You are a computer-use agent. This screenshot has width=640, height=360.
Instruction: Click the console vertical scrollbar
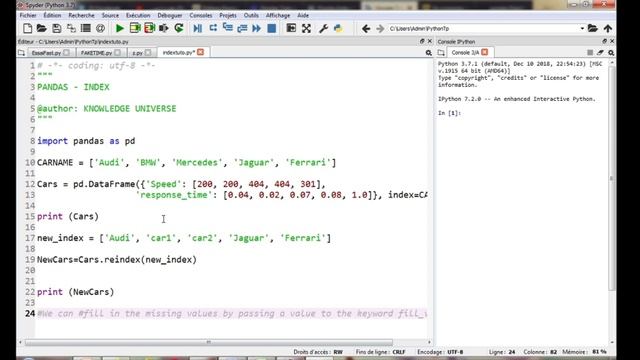611,178
